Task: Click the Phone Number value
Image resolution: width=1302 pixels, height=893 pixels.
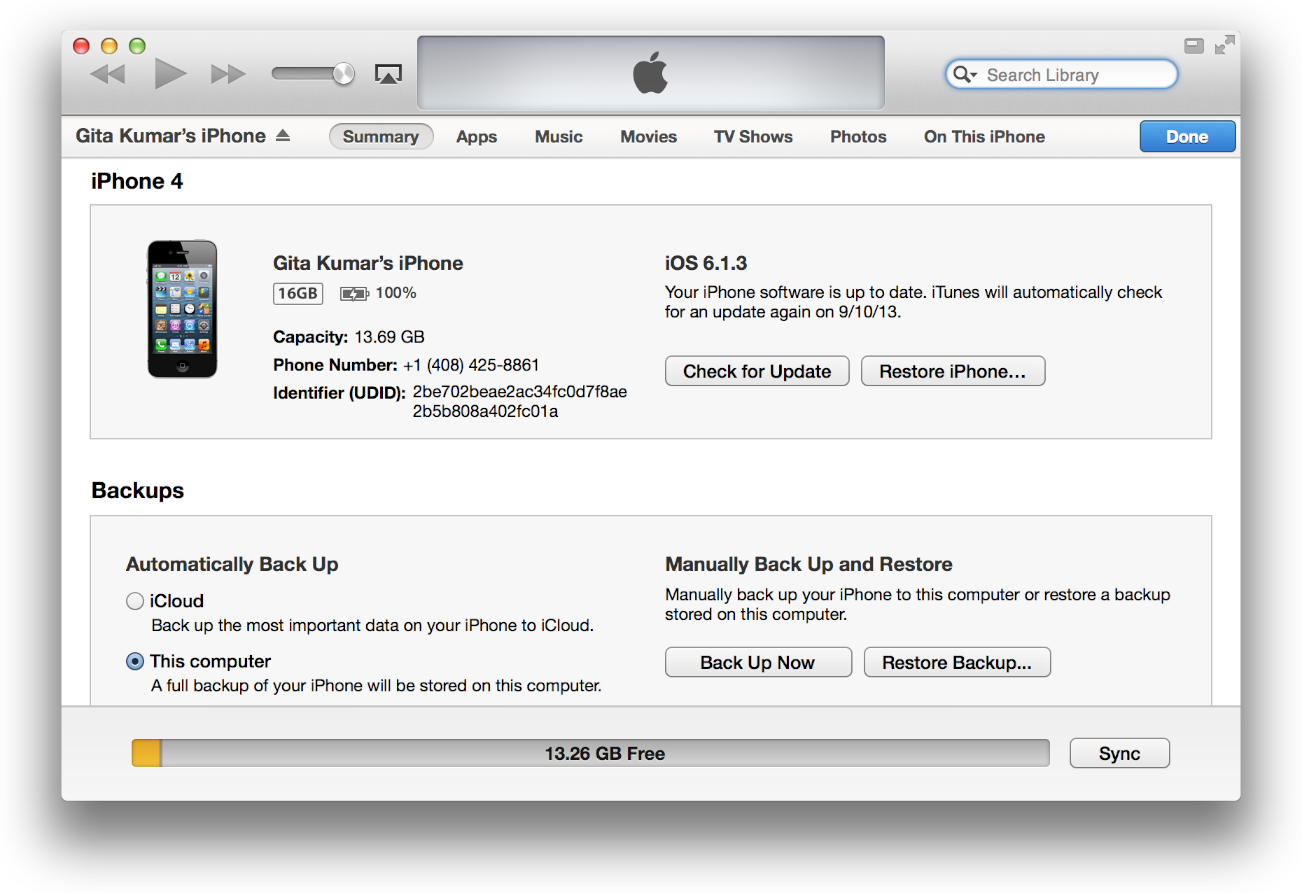Action: [471, 365]
